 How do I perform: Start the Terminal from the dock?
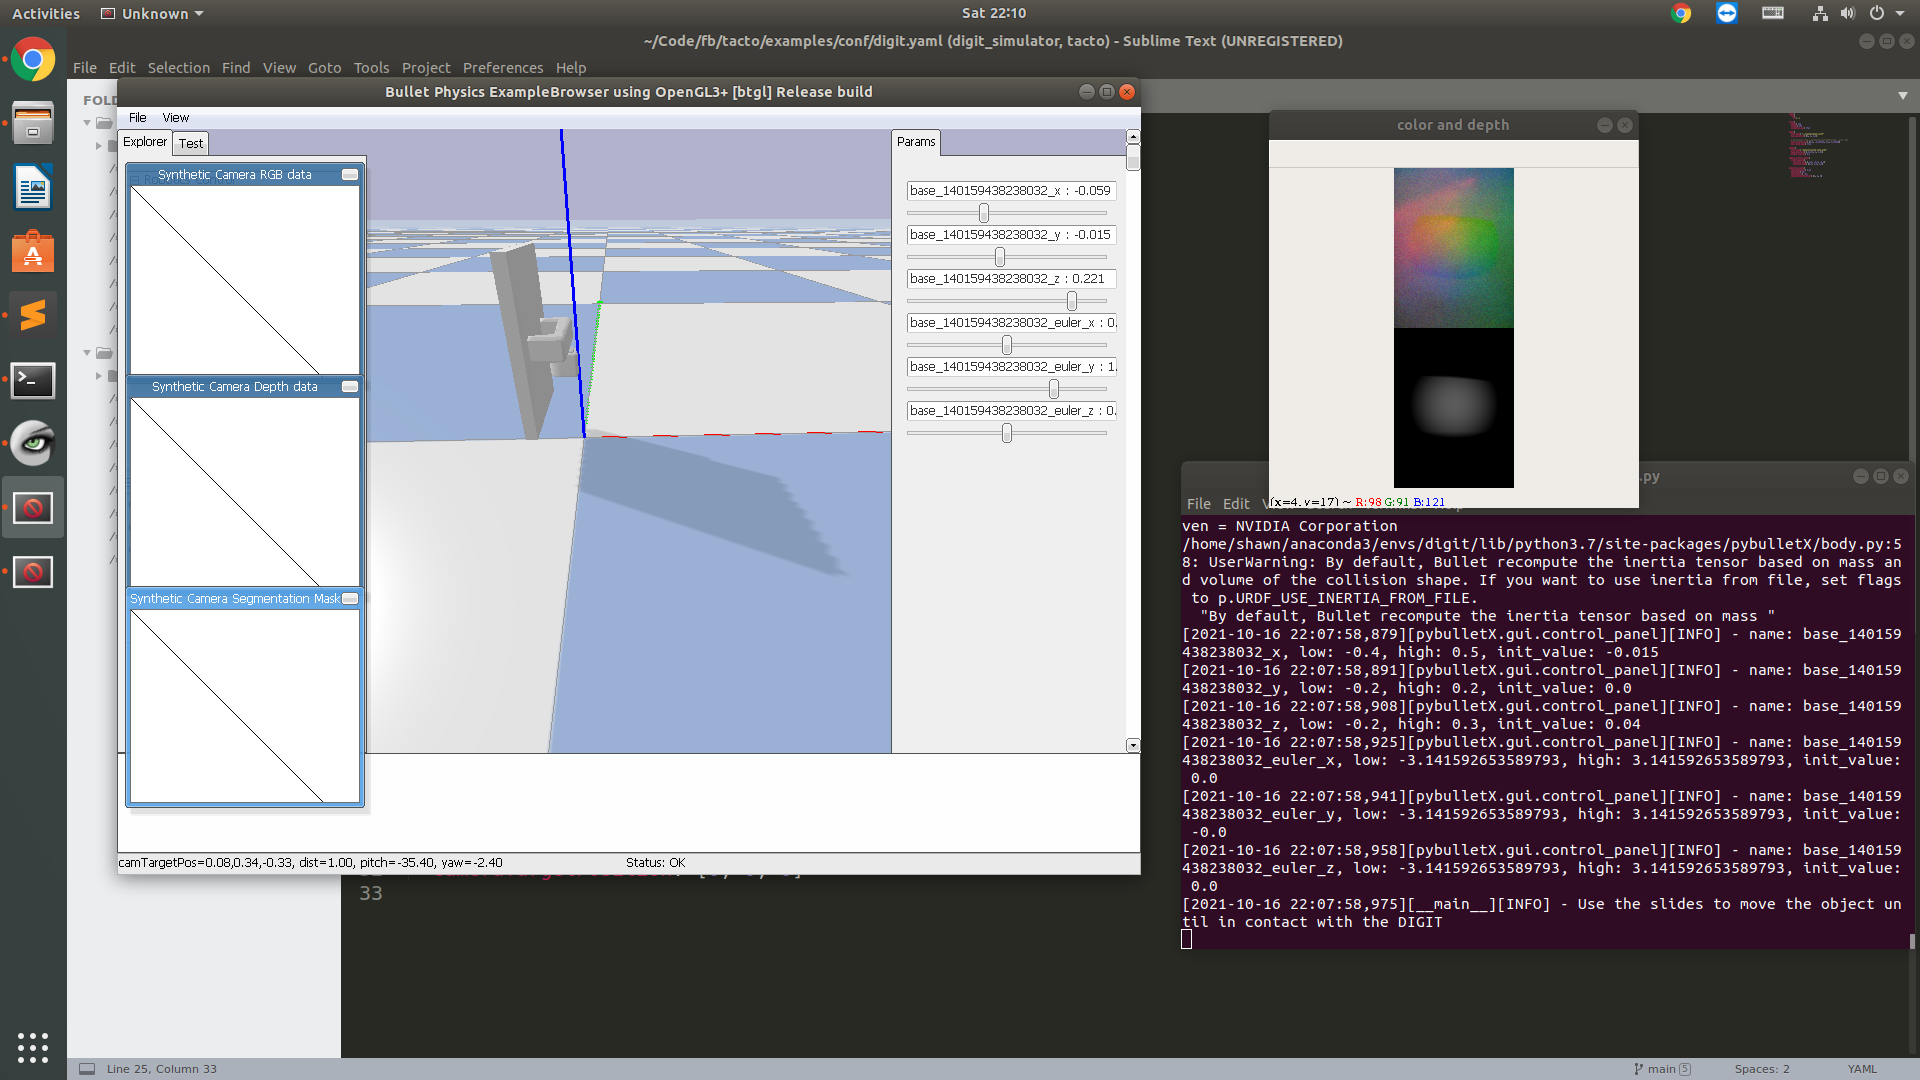pyautogui.click(x=33, y=380)
